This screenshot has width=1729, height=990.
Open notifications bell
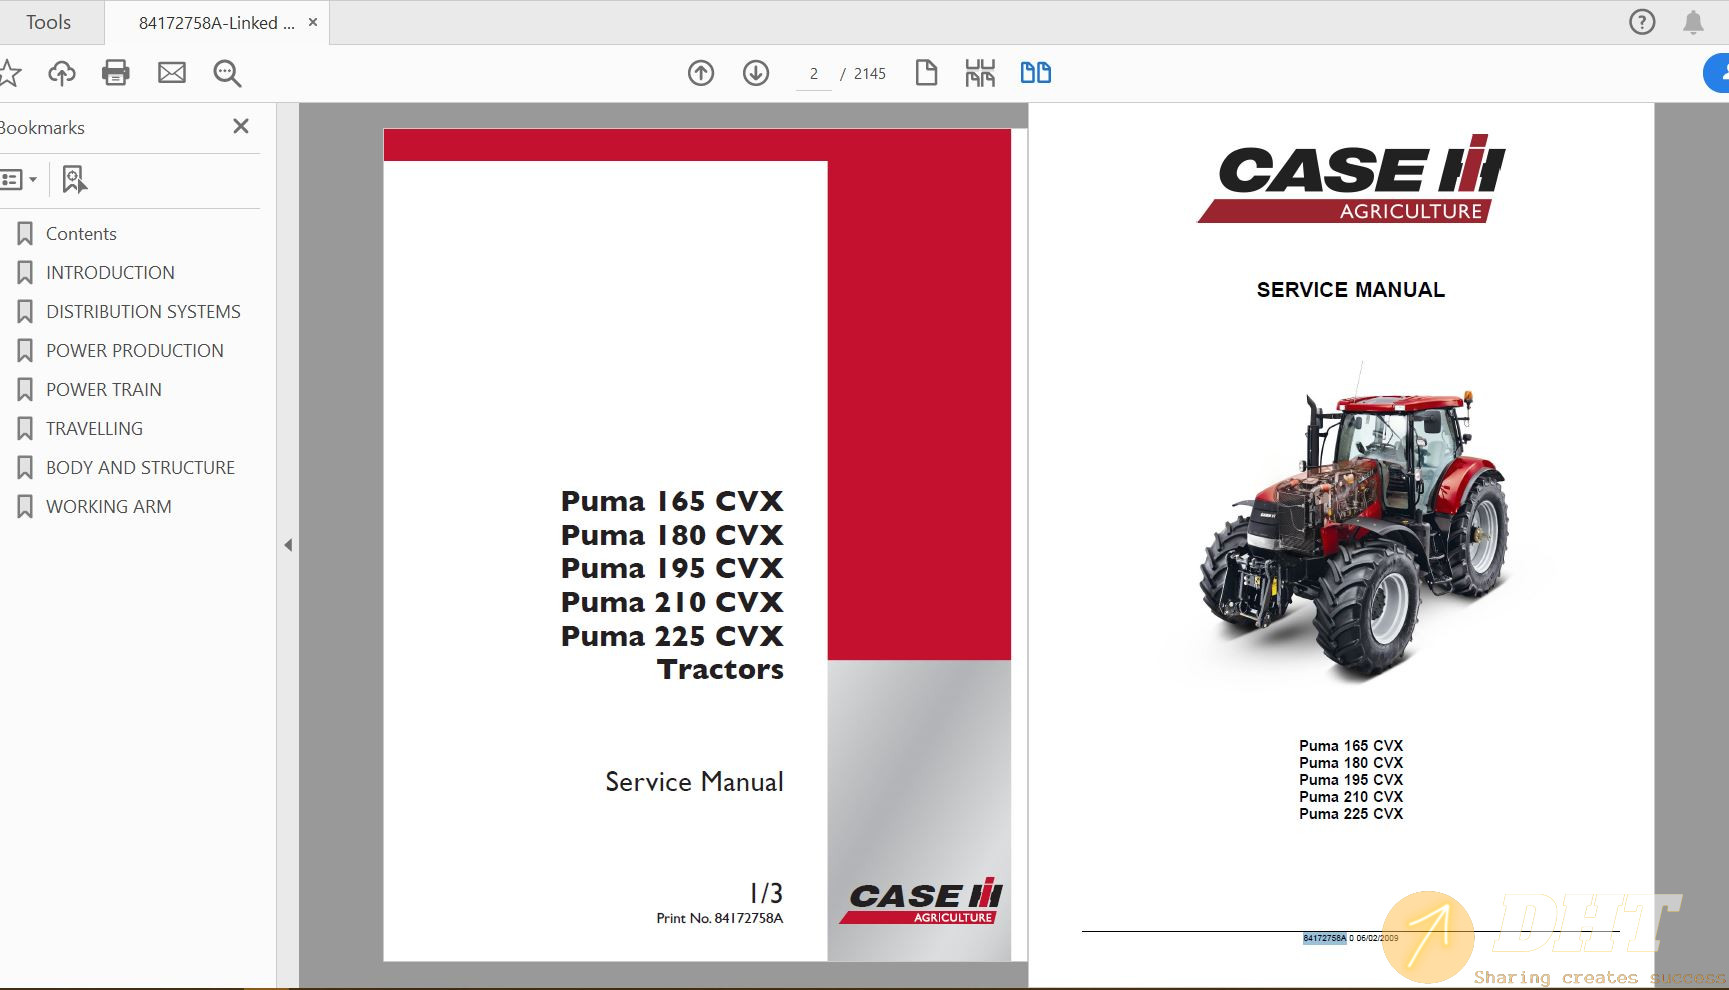coord(1693,22)
